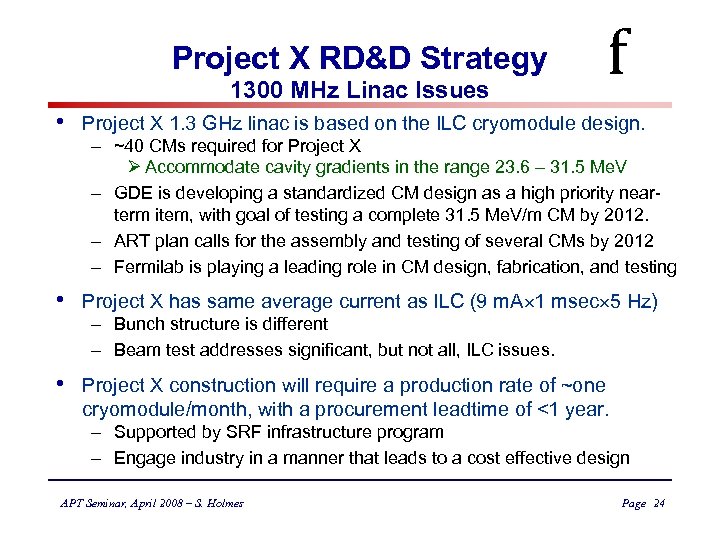Image resolution: width=720 pixels, height=540 pixels.
Task: Click the 'Project X construction will require' line
Action: [343, 386]
